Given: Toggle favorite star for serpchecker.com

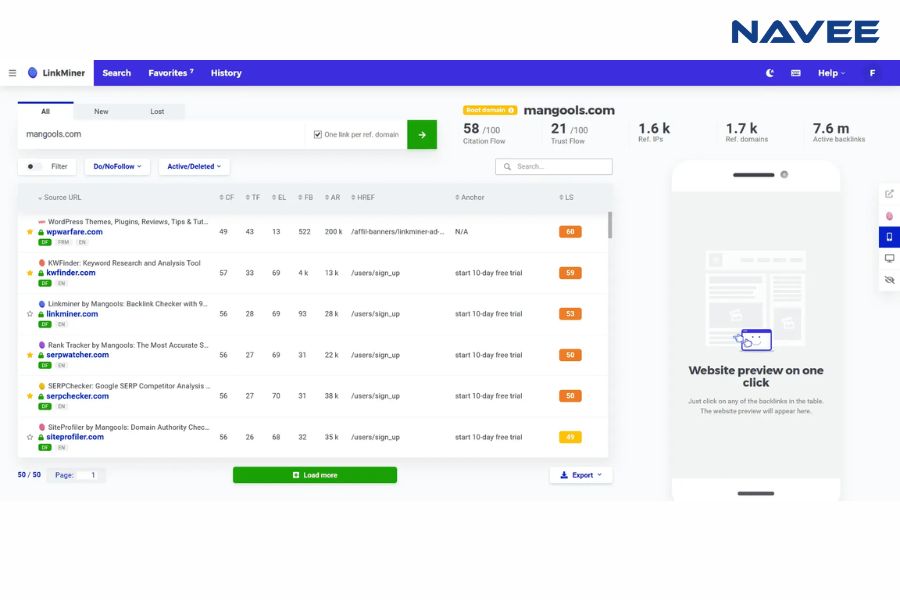Looking at the screenshot, I should pyautogui.click(x=30, y=396).
